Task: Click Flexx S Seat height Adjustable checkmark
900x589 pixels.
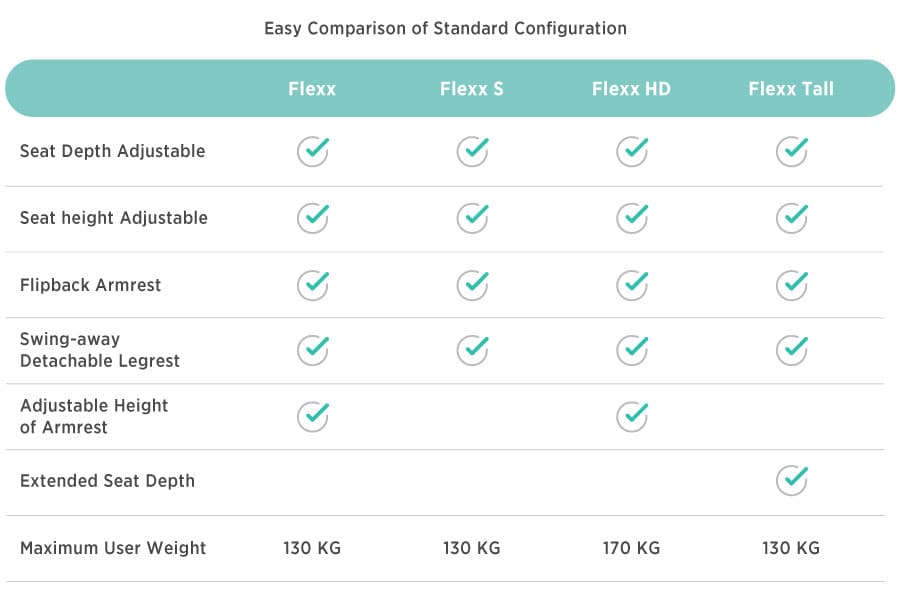Action: [472, 218]
